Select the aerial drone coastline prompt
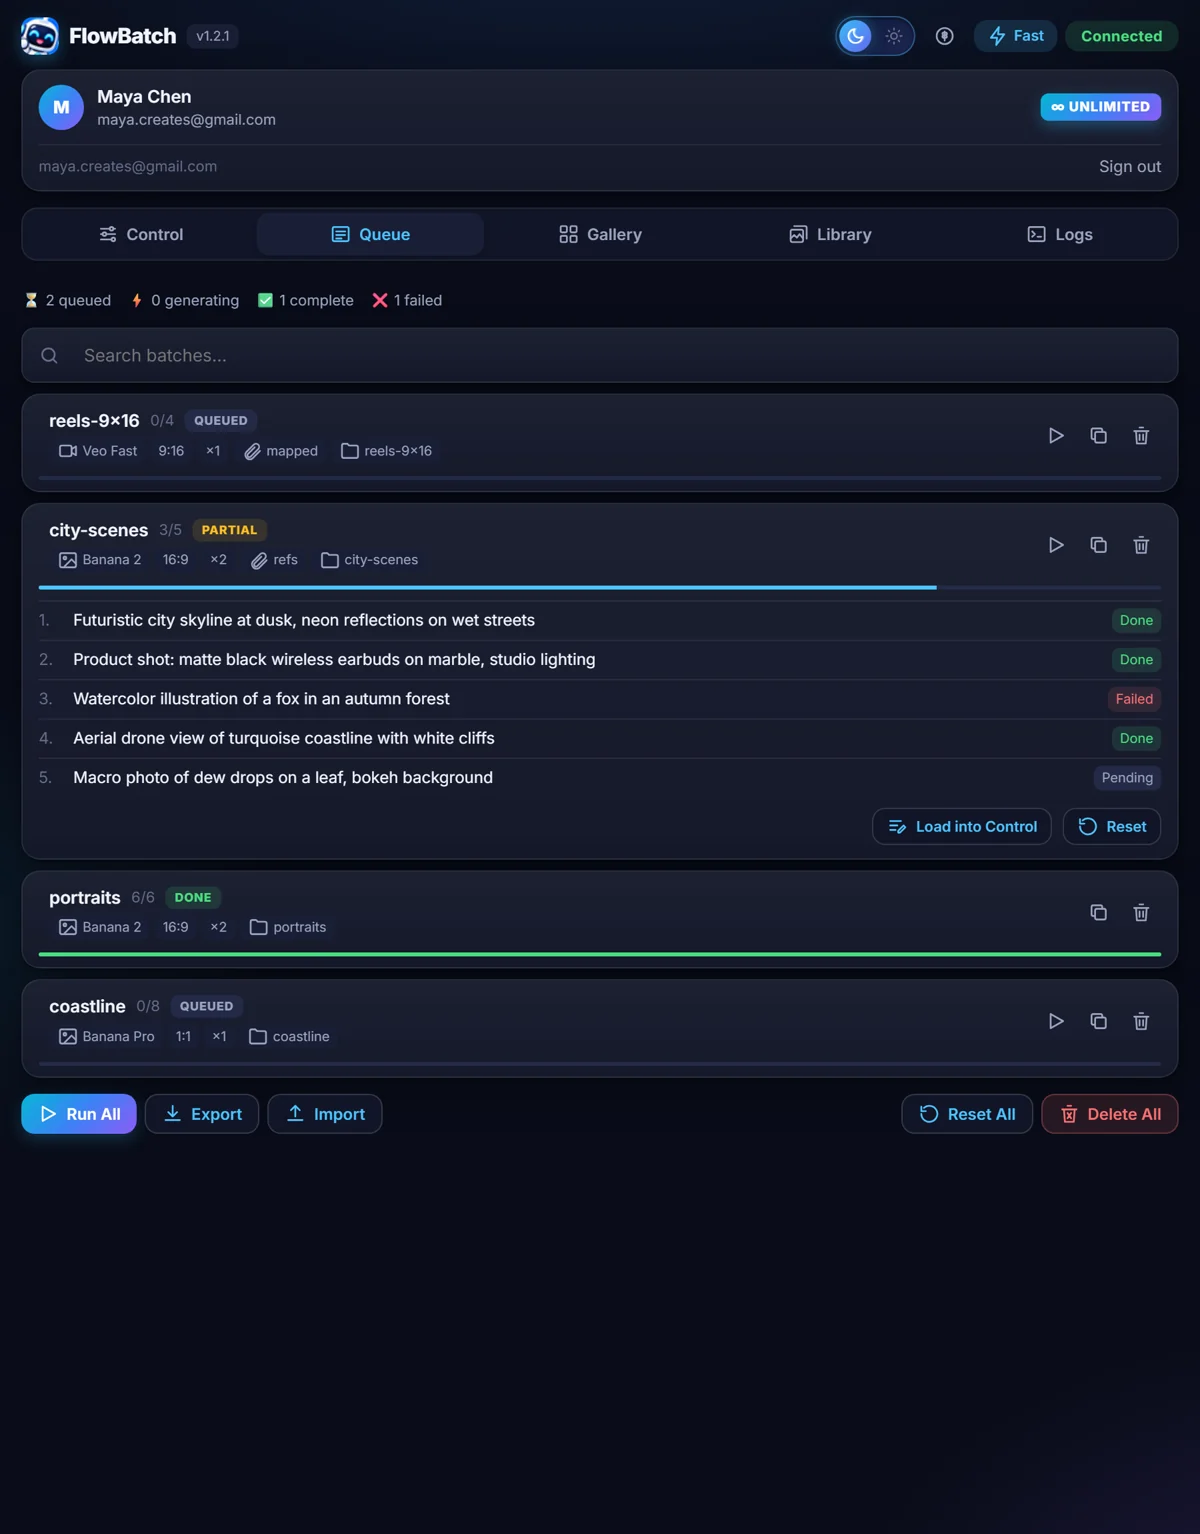Screen dimensions: 1200x1534 (x=284, y=738)
